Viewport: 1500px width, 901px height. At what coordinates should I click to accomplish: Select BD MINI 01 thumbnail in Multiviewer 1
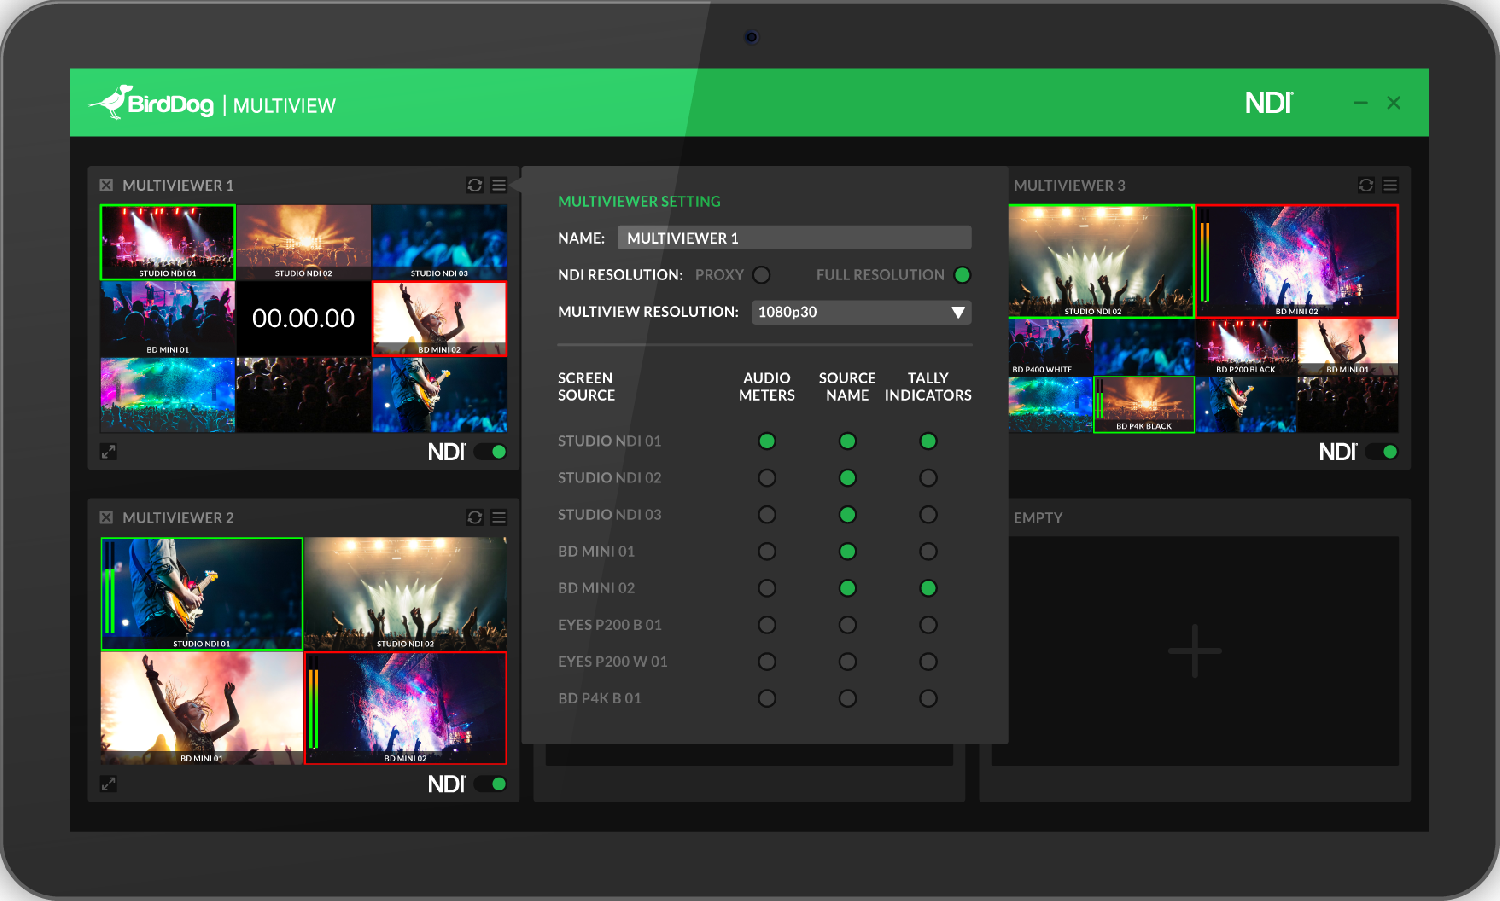168,318
